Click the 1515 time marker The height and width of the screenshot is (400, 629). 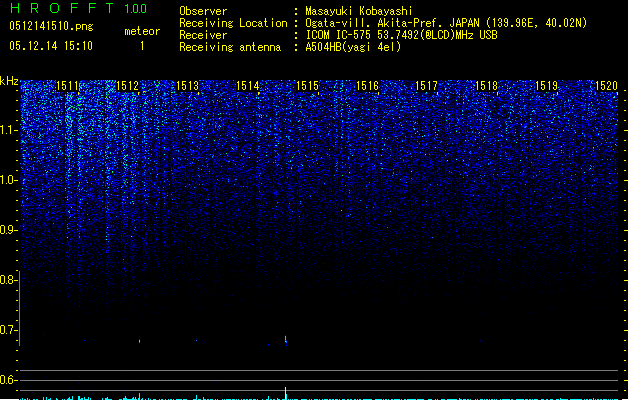click(307, 86)
